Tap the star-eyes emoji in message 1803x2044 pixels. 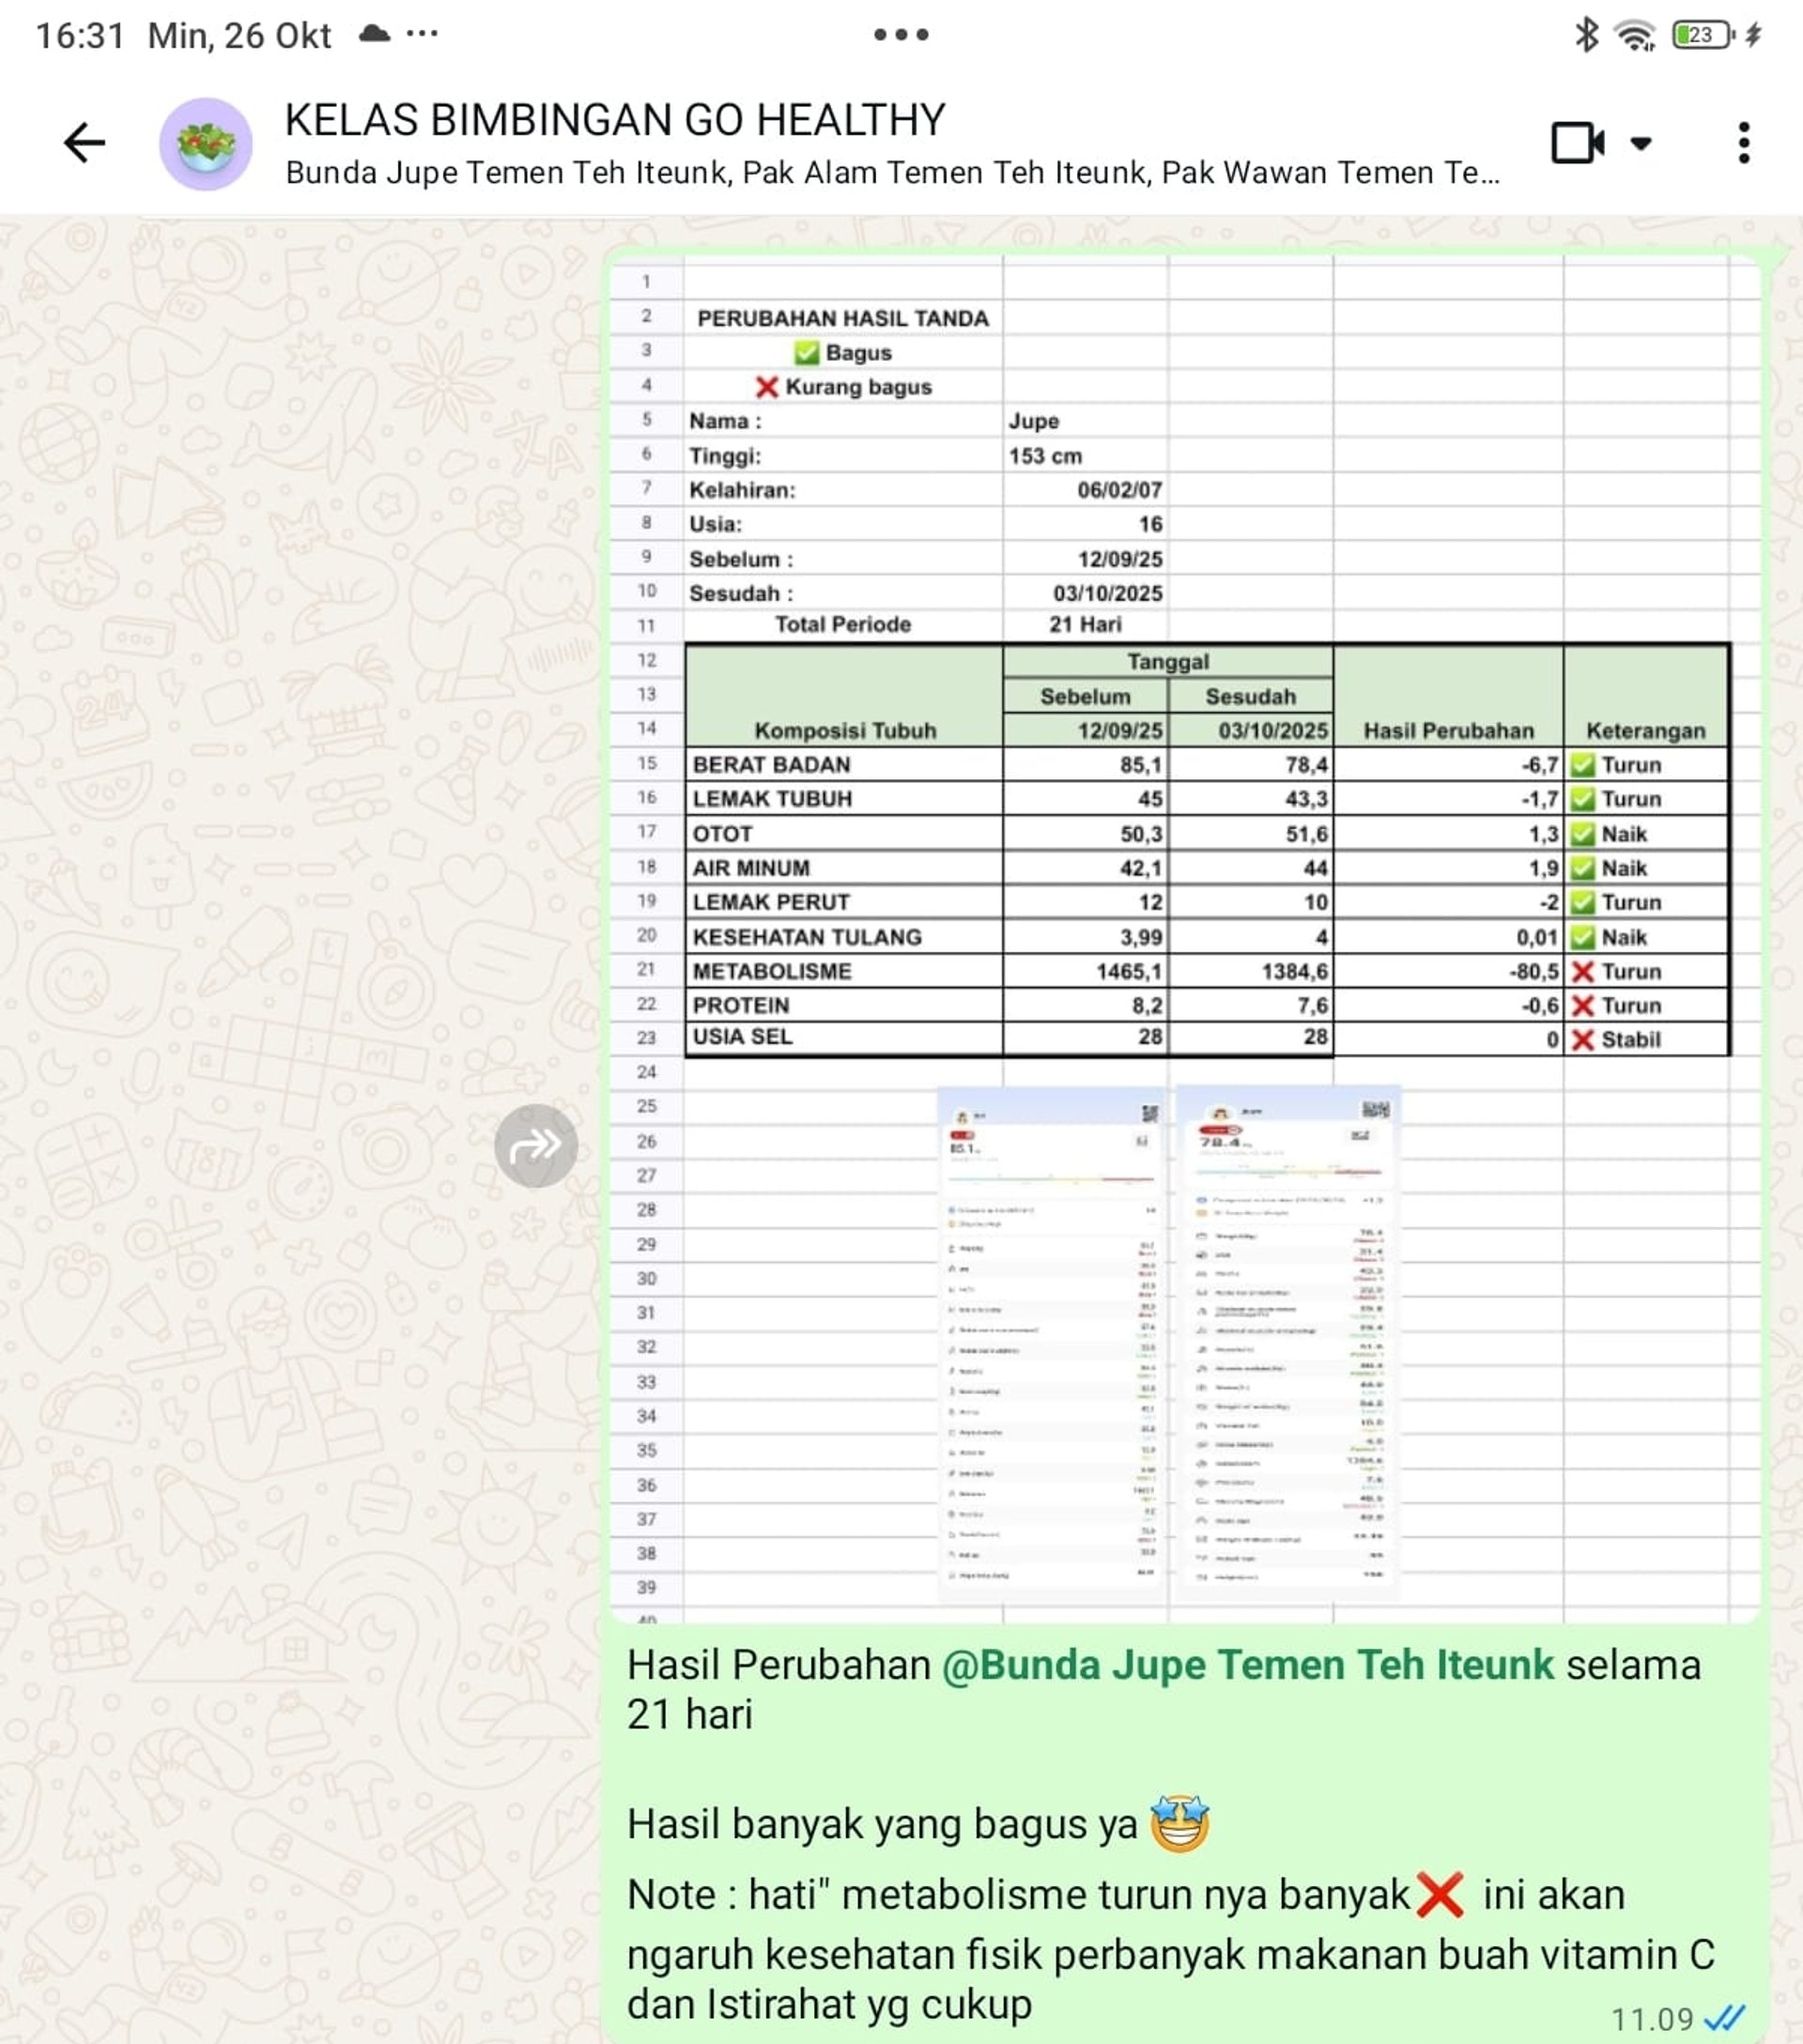[1180, 1824]
